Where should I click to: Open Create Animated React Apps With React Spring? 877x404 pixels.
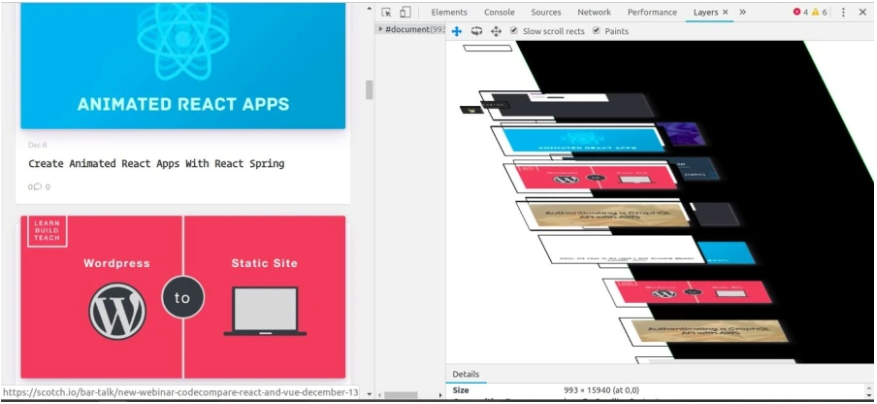tap(157, 163)
